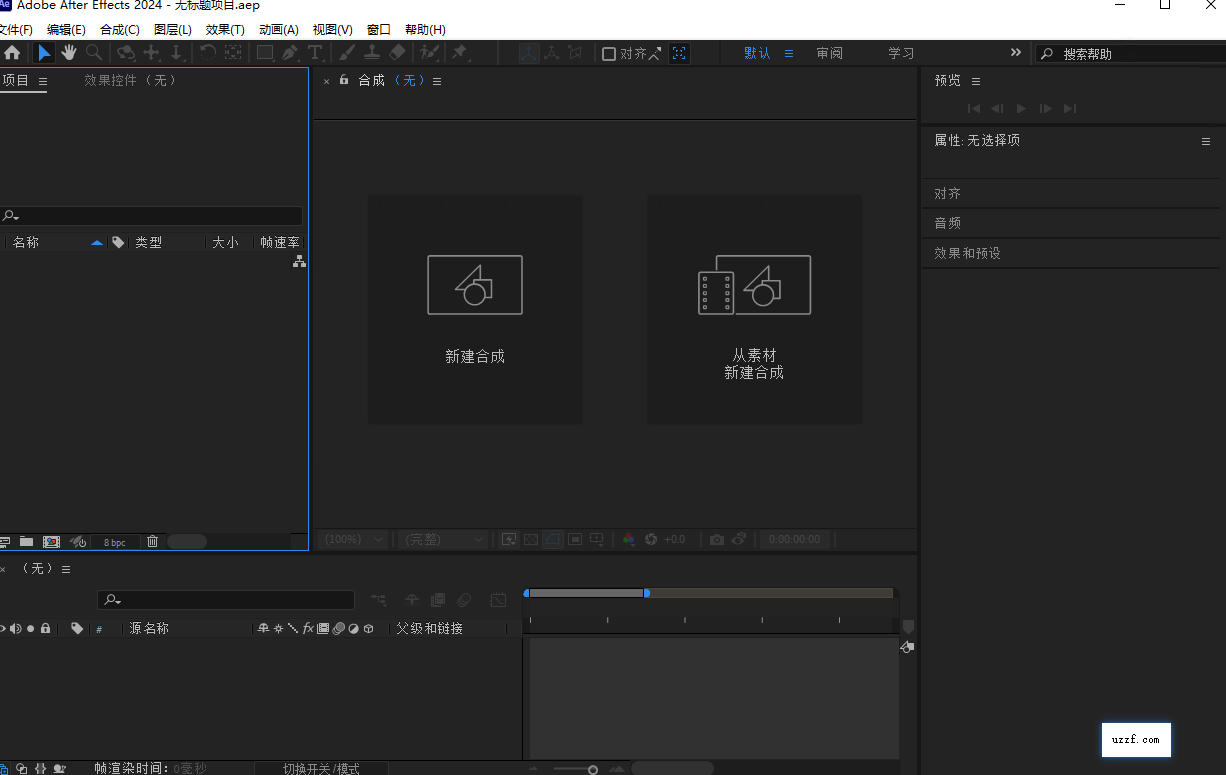
Task: Open the Home screen icon
Action: tap(14, 52)
